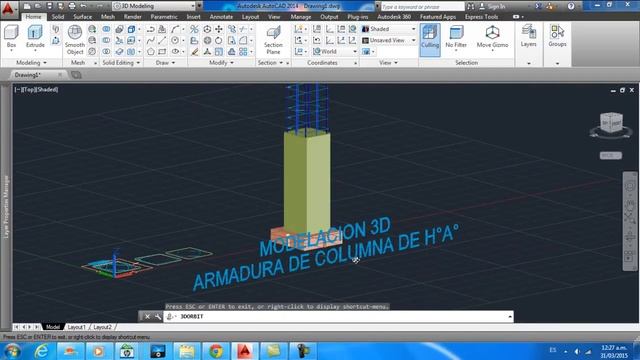The width and height of the screenshot is (640, 360).
Task: Open the Annotate ribbon tab
Action: tap(221, 17)
